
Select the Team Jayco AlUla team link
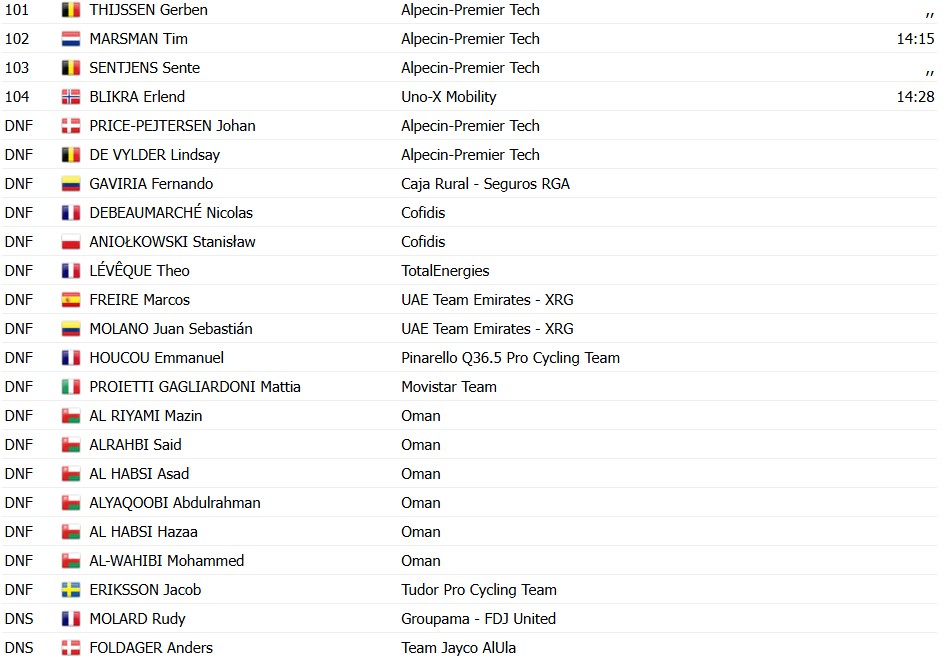(458, 648)
